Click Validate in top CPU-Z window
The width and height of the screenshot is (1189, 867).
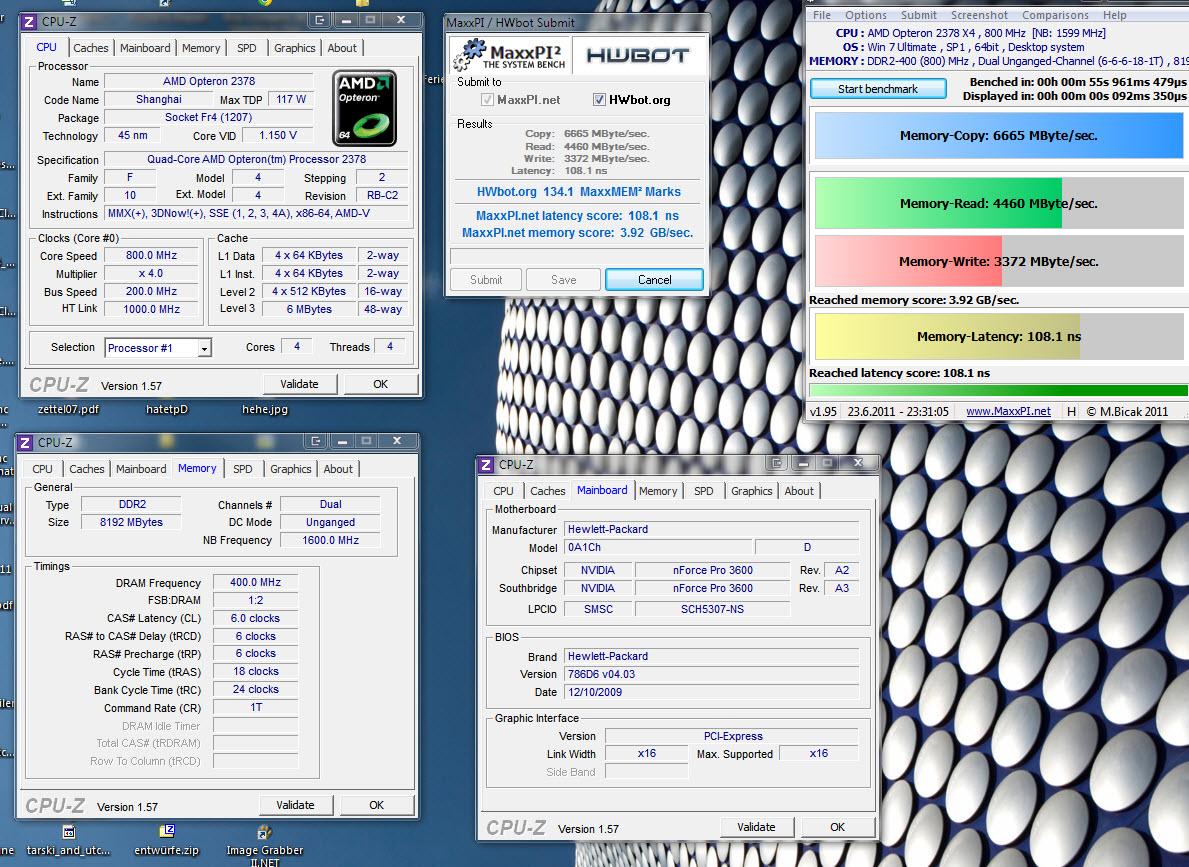point(300,384)
